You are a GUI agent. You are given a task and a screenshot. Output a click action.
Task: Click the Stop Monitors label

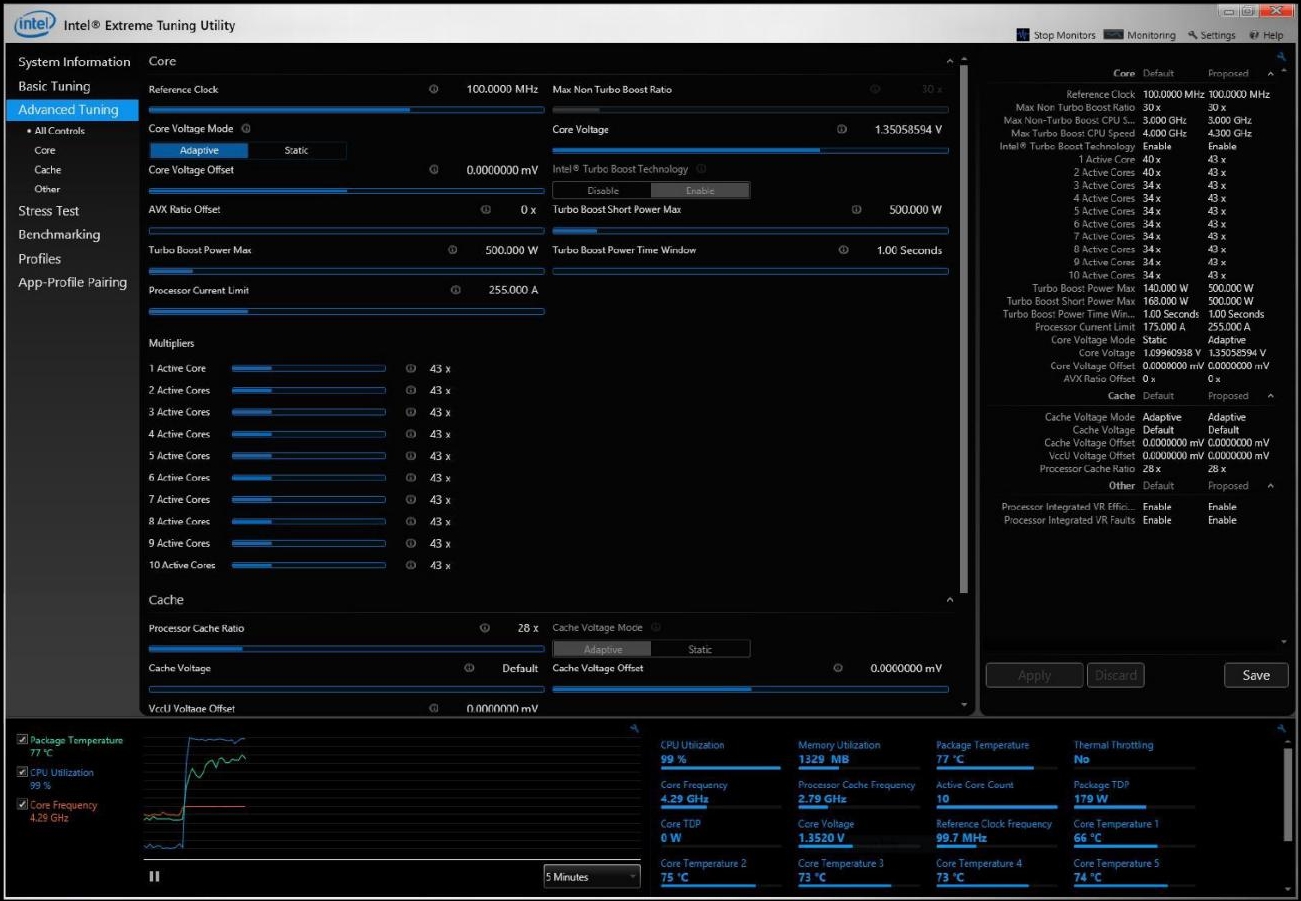click(x=1064, y=35)
